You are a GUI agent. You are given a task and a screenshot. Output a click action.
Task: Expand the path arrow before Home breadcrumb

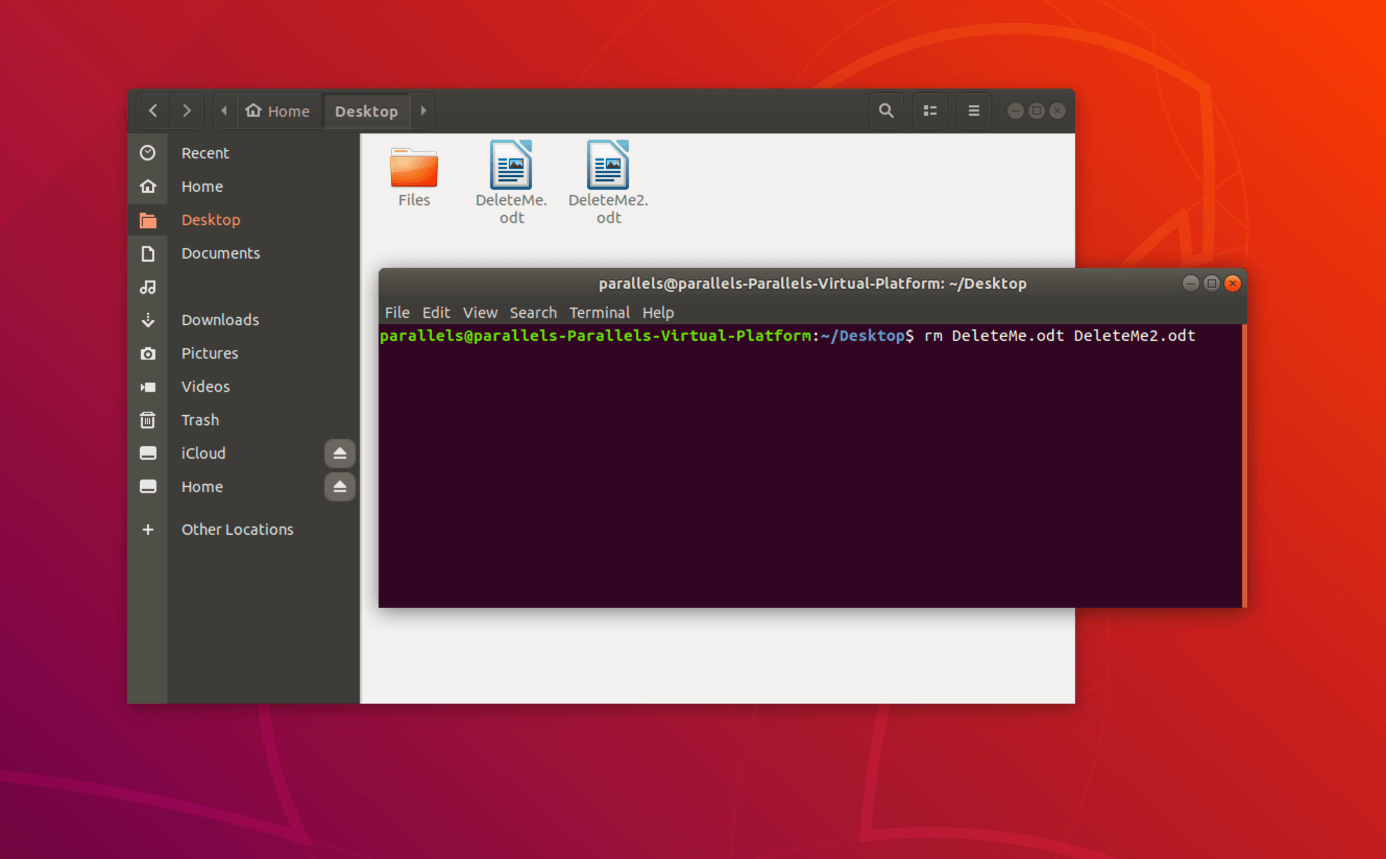(222, 110)
